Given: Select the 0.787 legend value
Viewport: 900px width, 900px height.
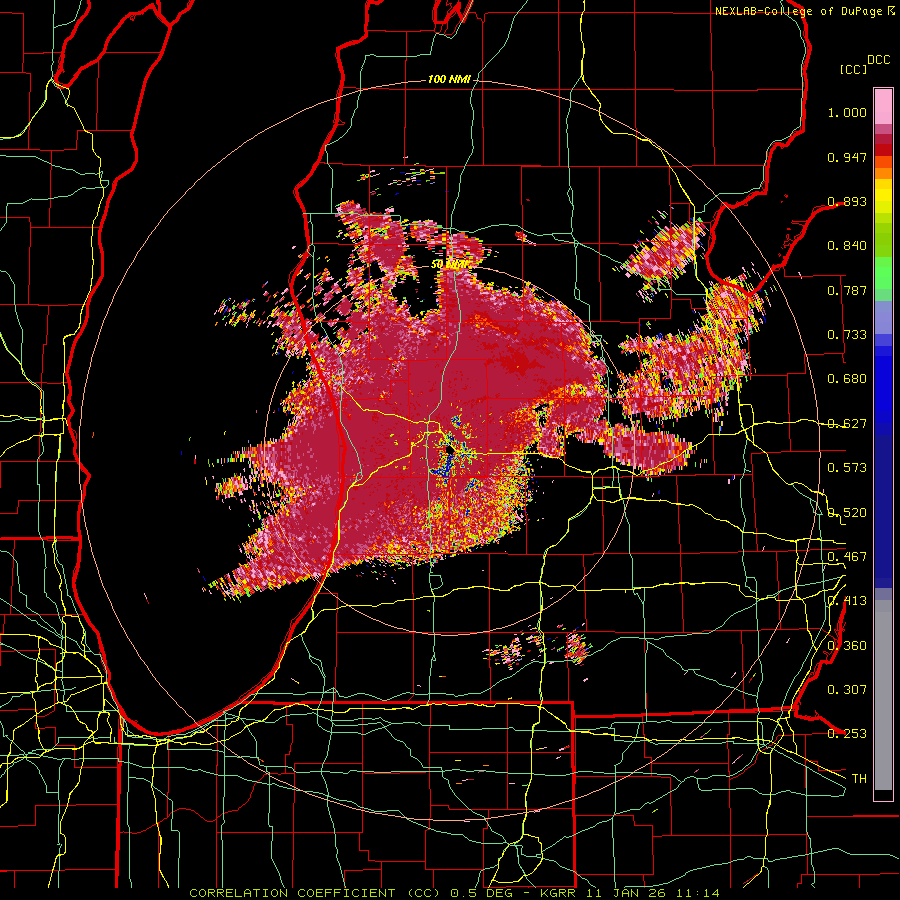Looking at the screenshot, I should click(x=847, y=290).
